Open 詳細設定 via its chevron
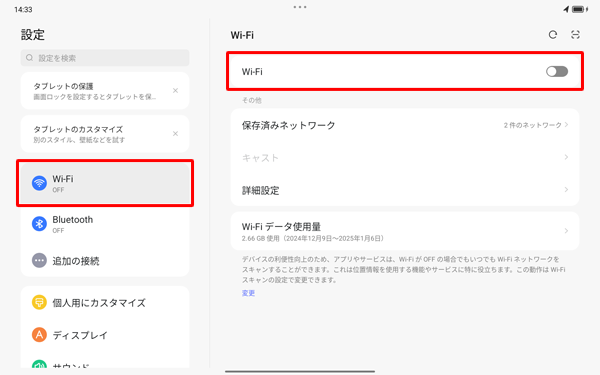This screenshot has width=600, height=375. [566, 190]
